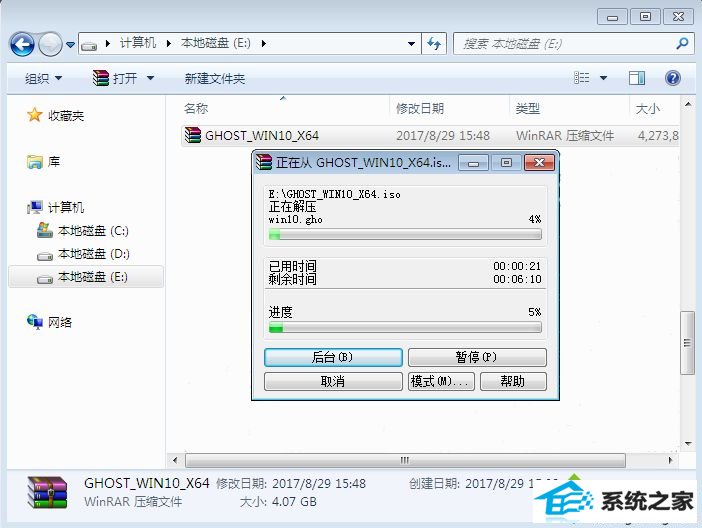The image size is (702, 528).
Task: Click the overall 进度 progress bar
Action: tap(405, 327)
